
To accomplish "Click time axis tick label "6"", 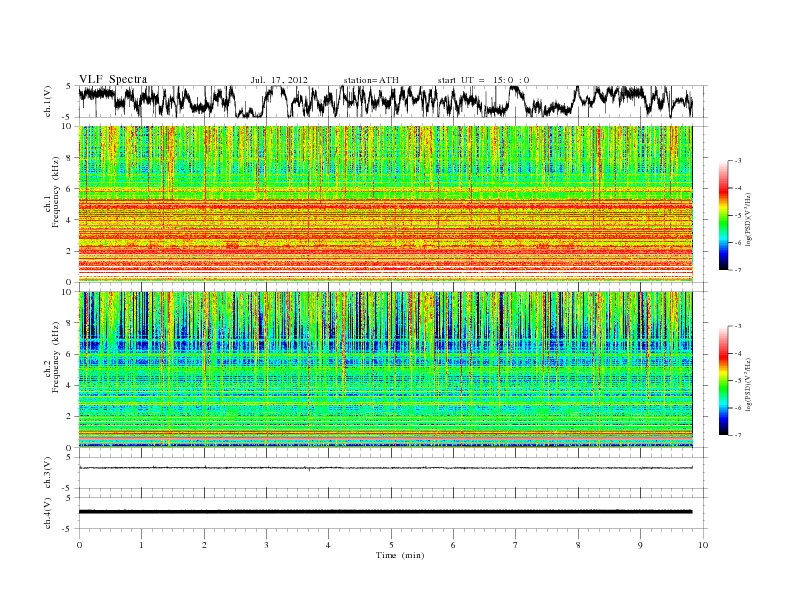I will [453, 545].
